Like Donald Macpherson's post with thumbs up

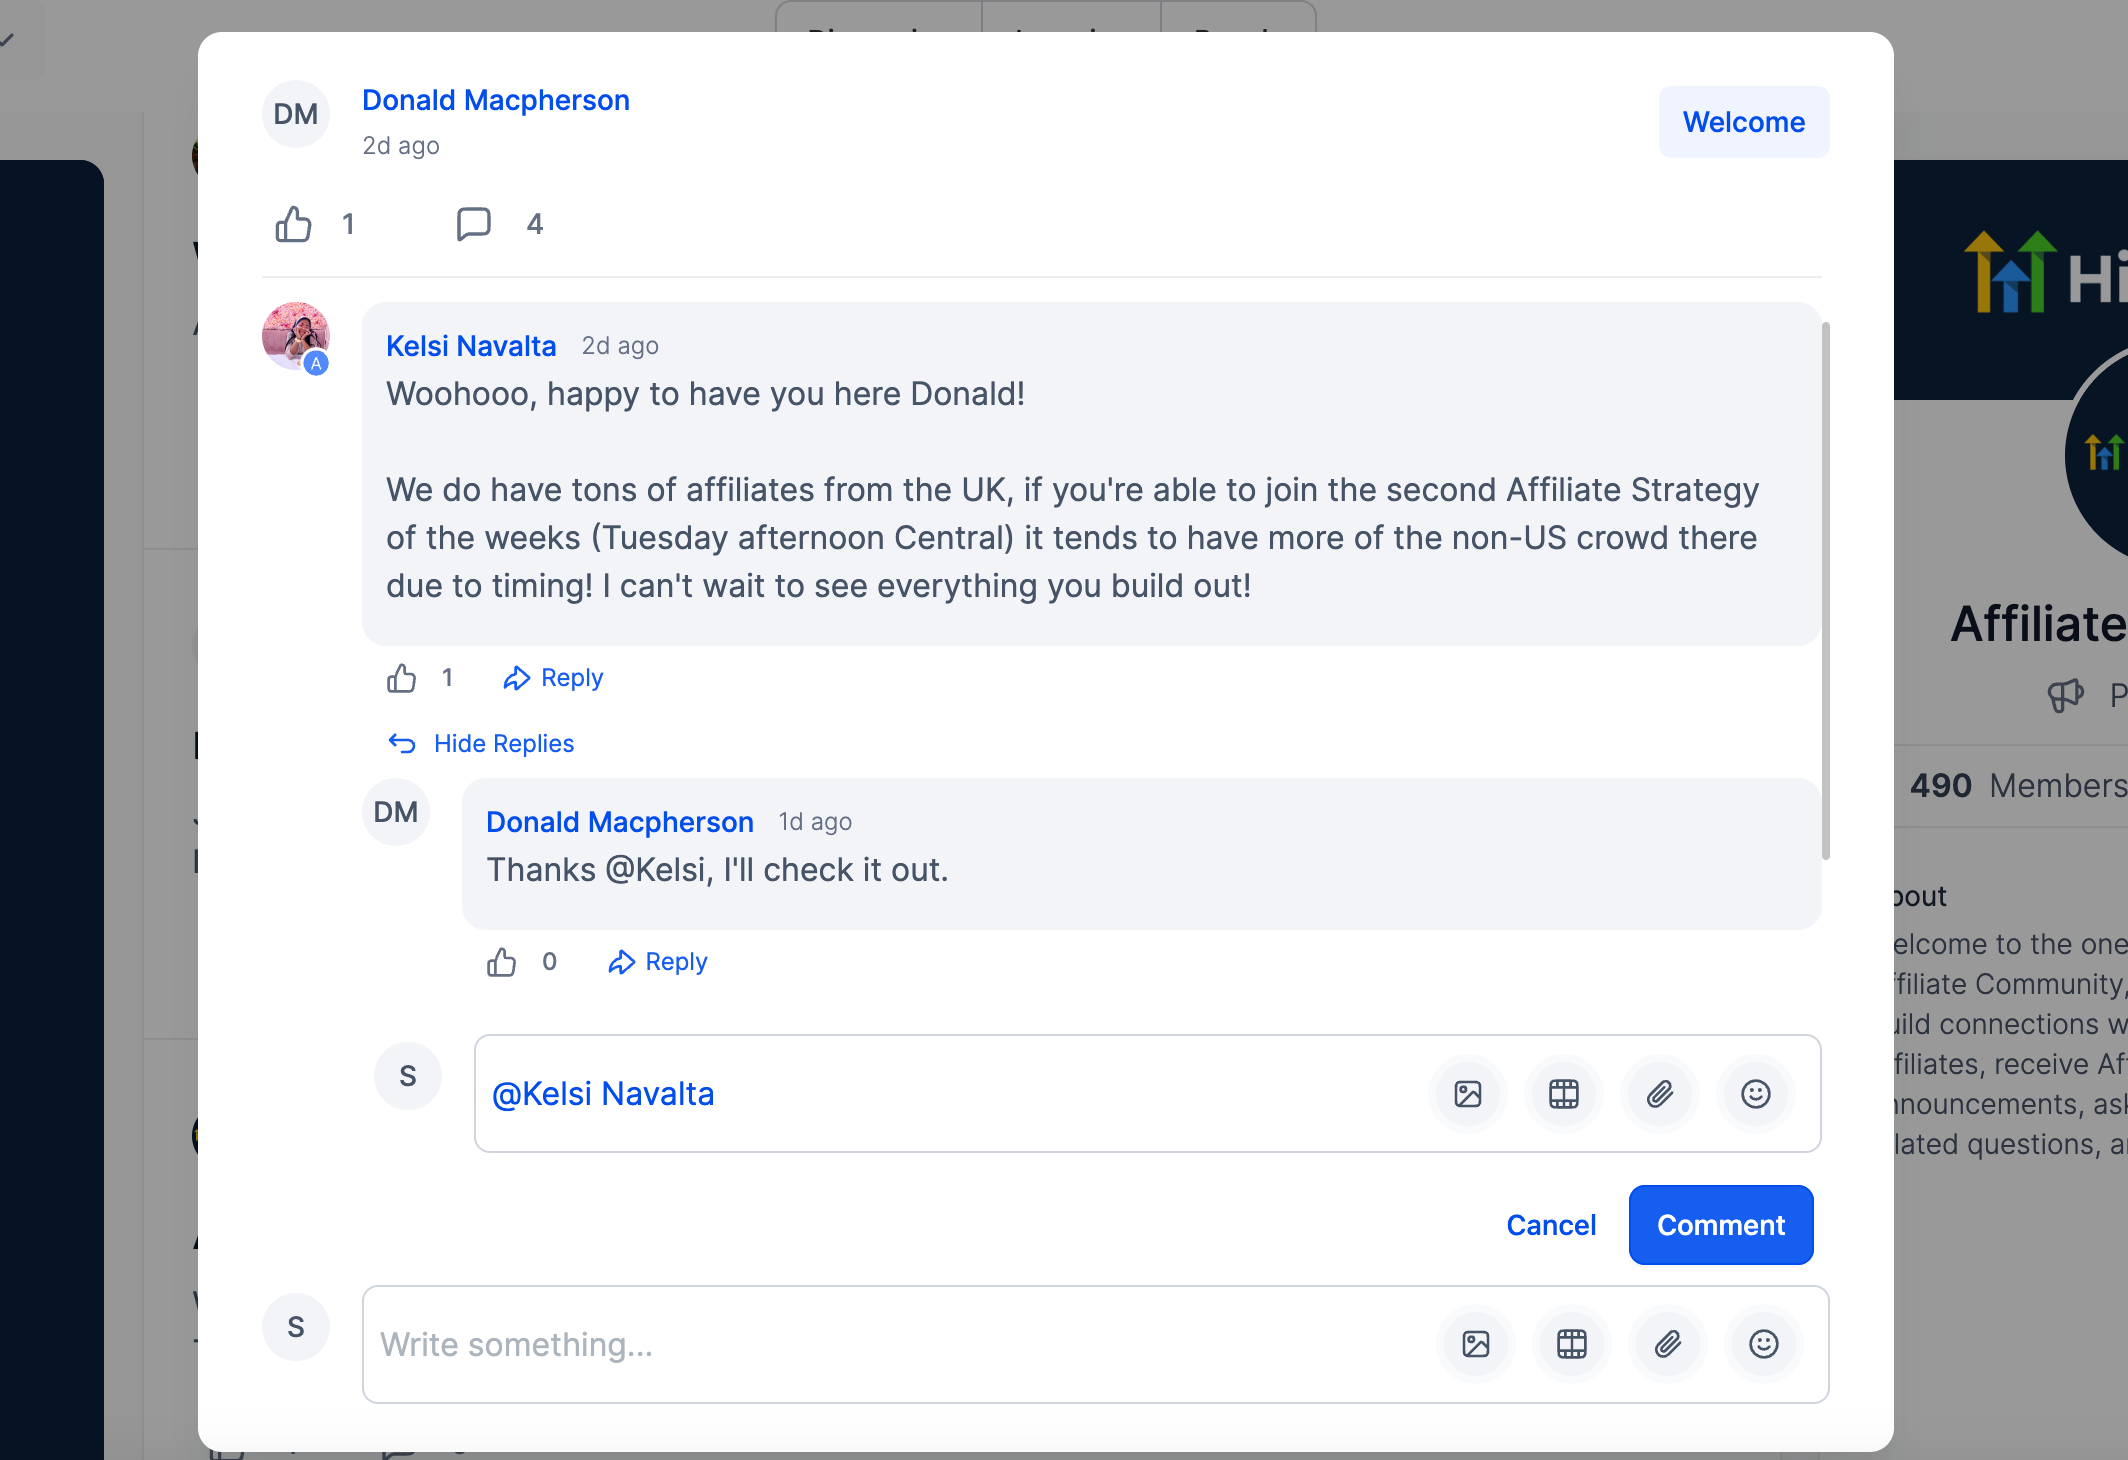pyautogui.click(x=293, y=224)
